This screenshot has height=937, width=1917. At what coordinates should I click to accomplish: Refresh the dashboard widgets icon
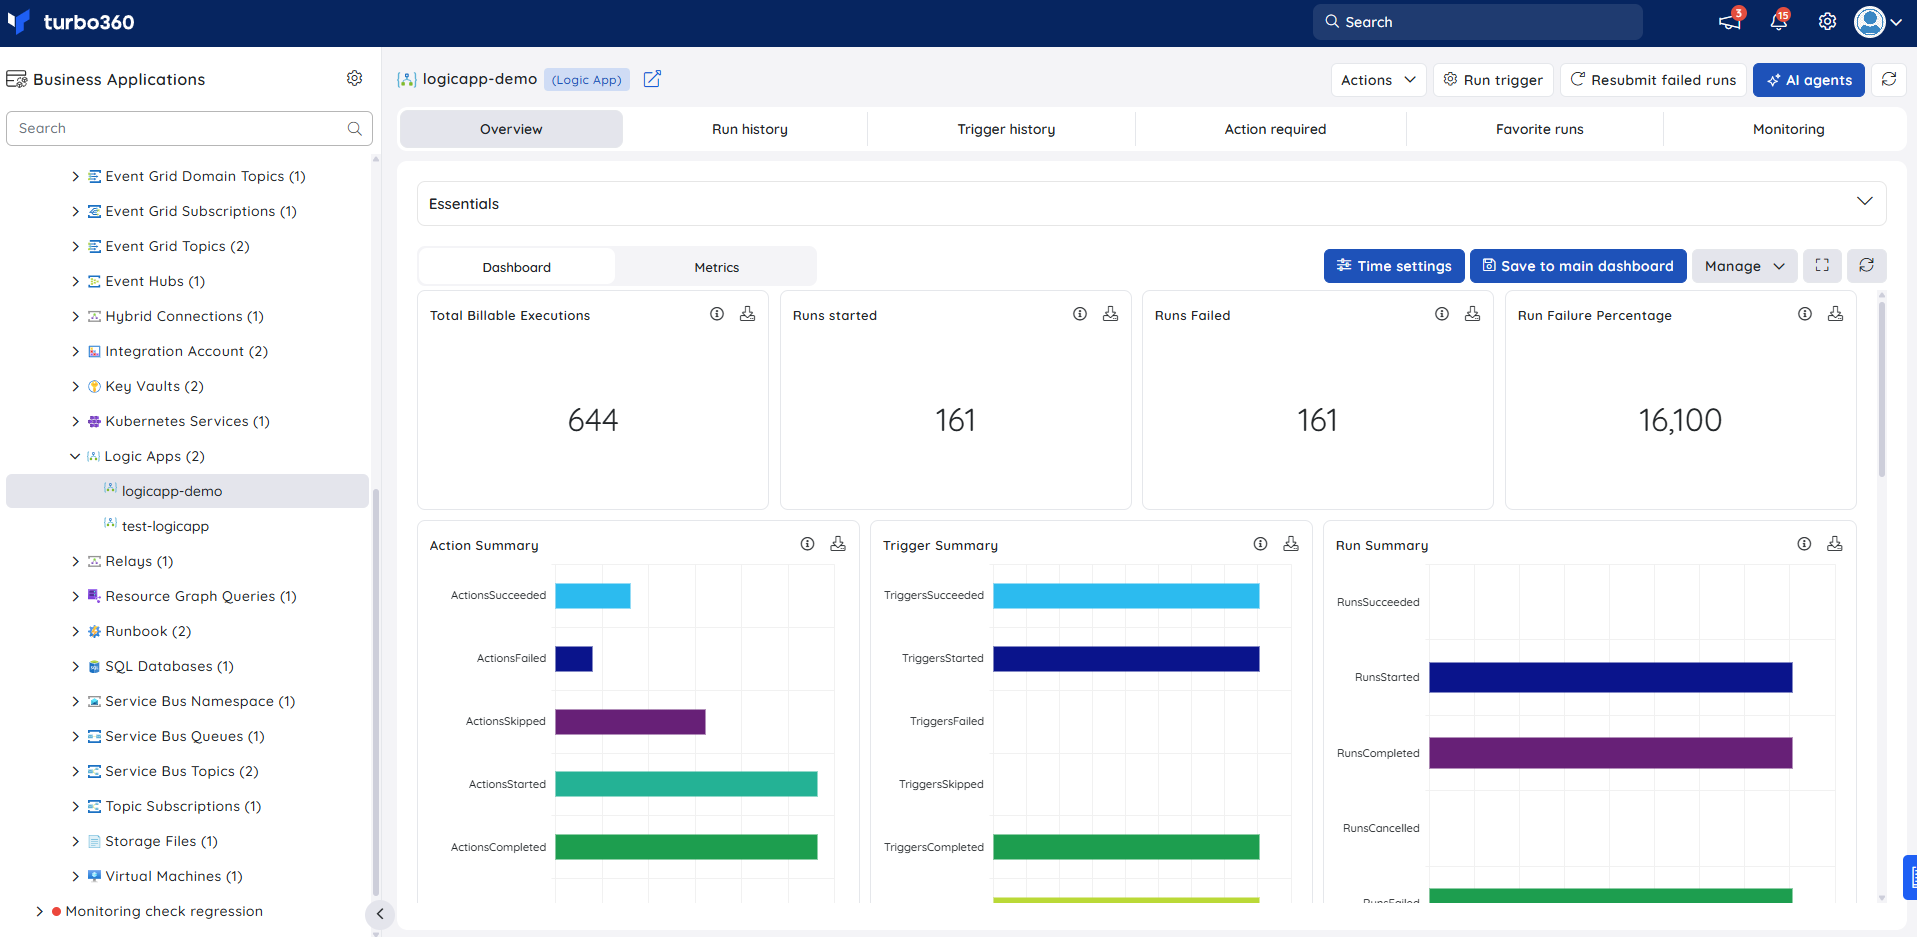pos(1866,266)
